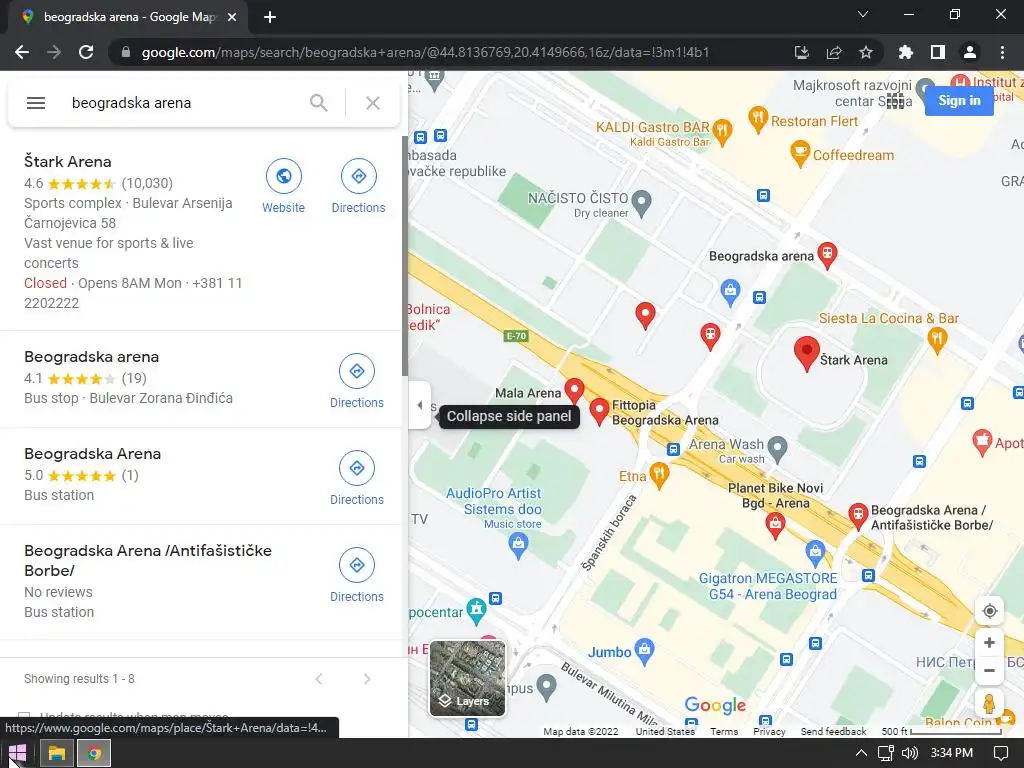
Task: Clear the search with the X icon
Action: (373, 103)
